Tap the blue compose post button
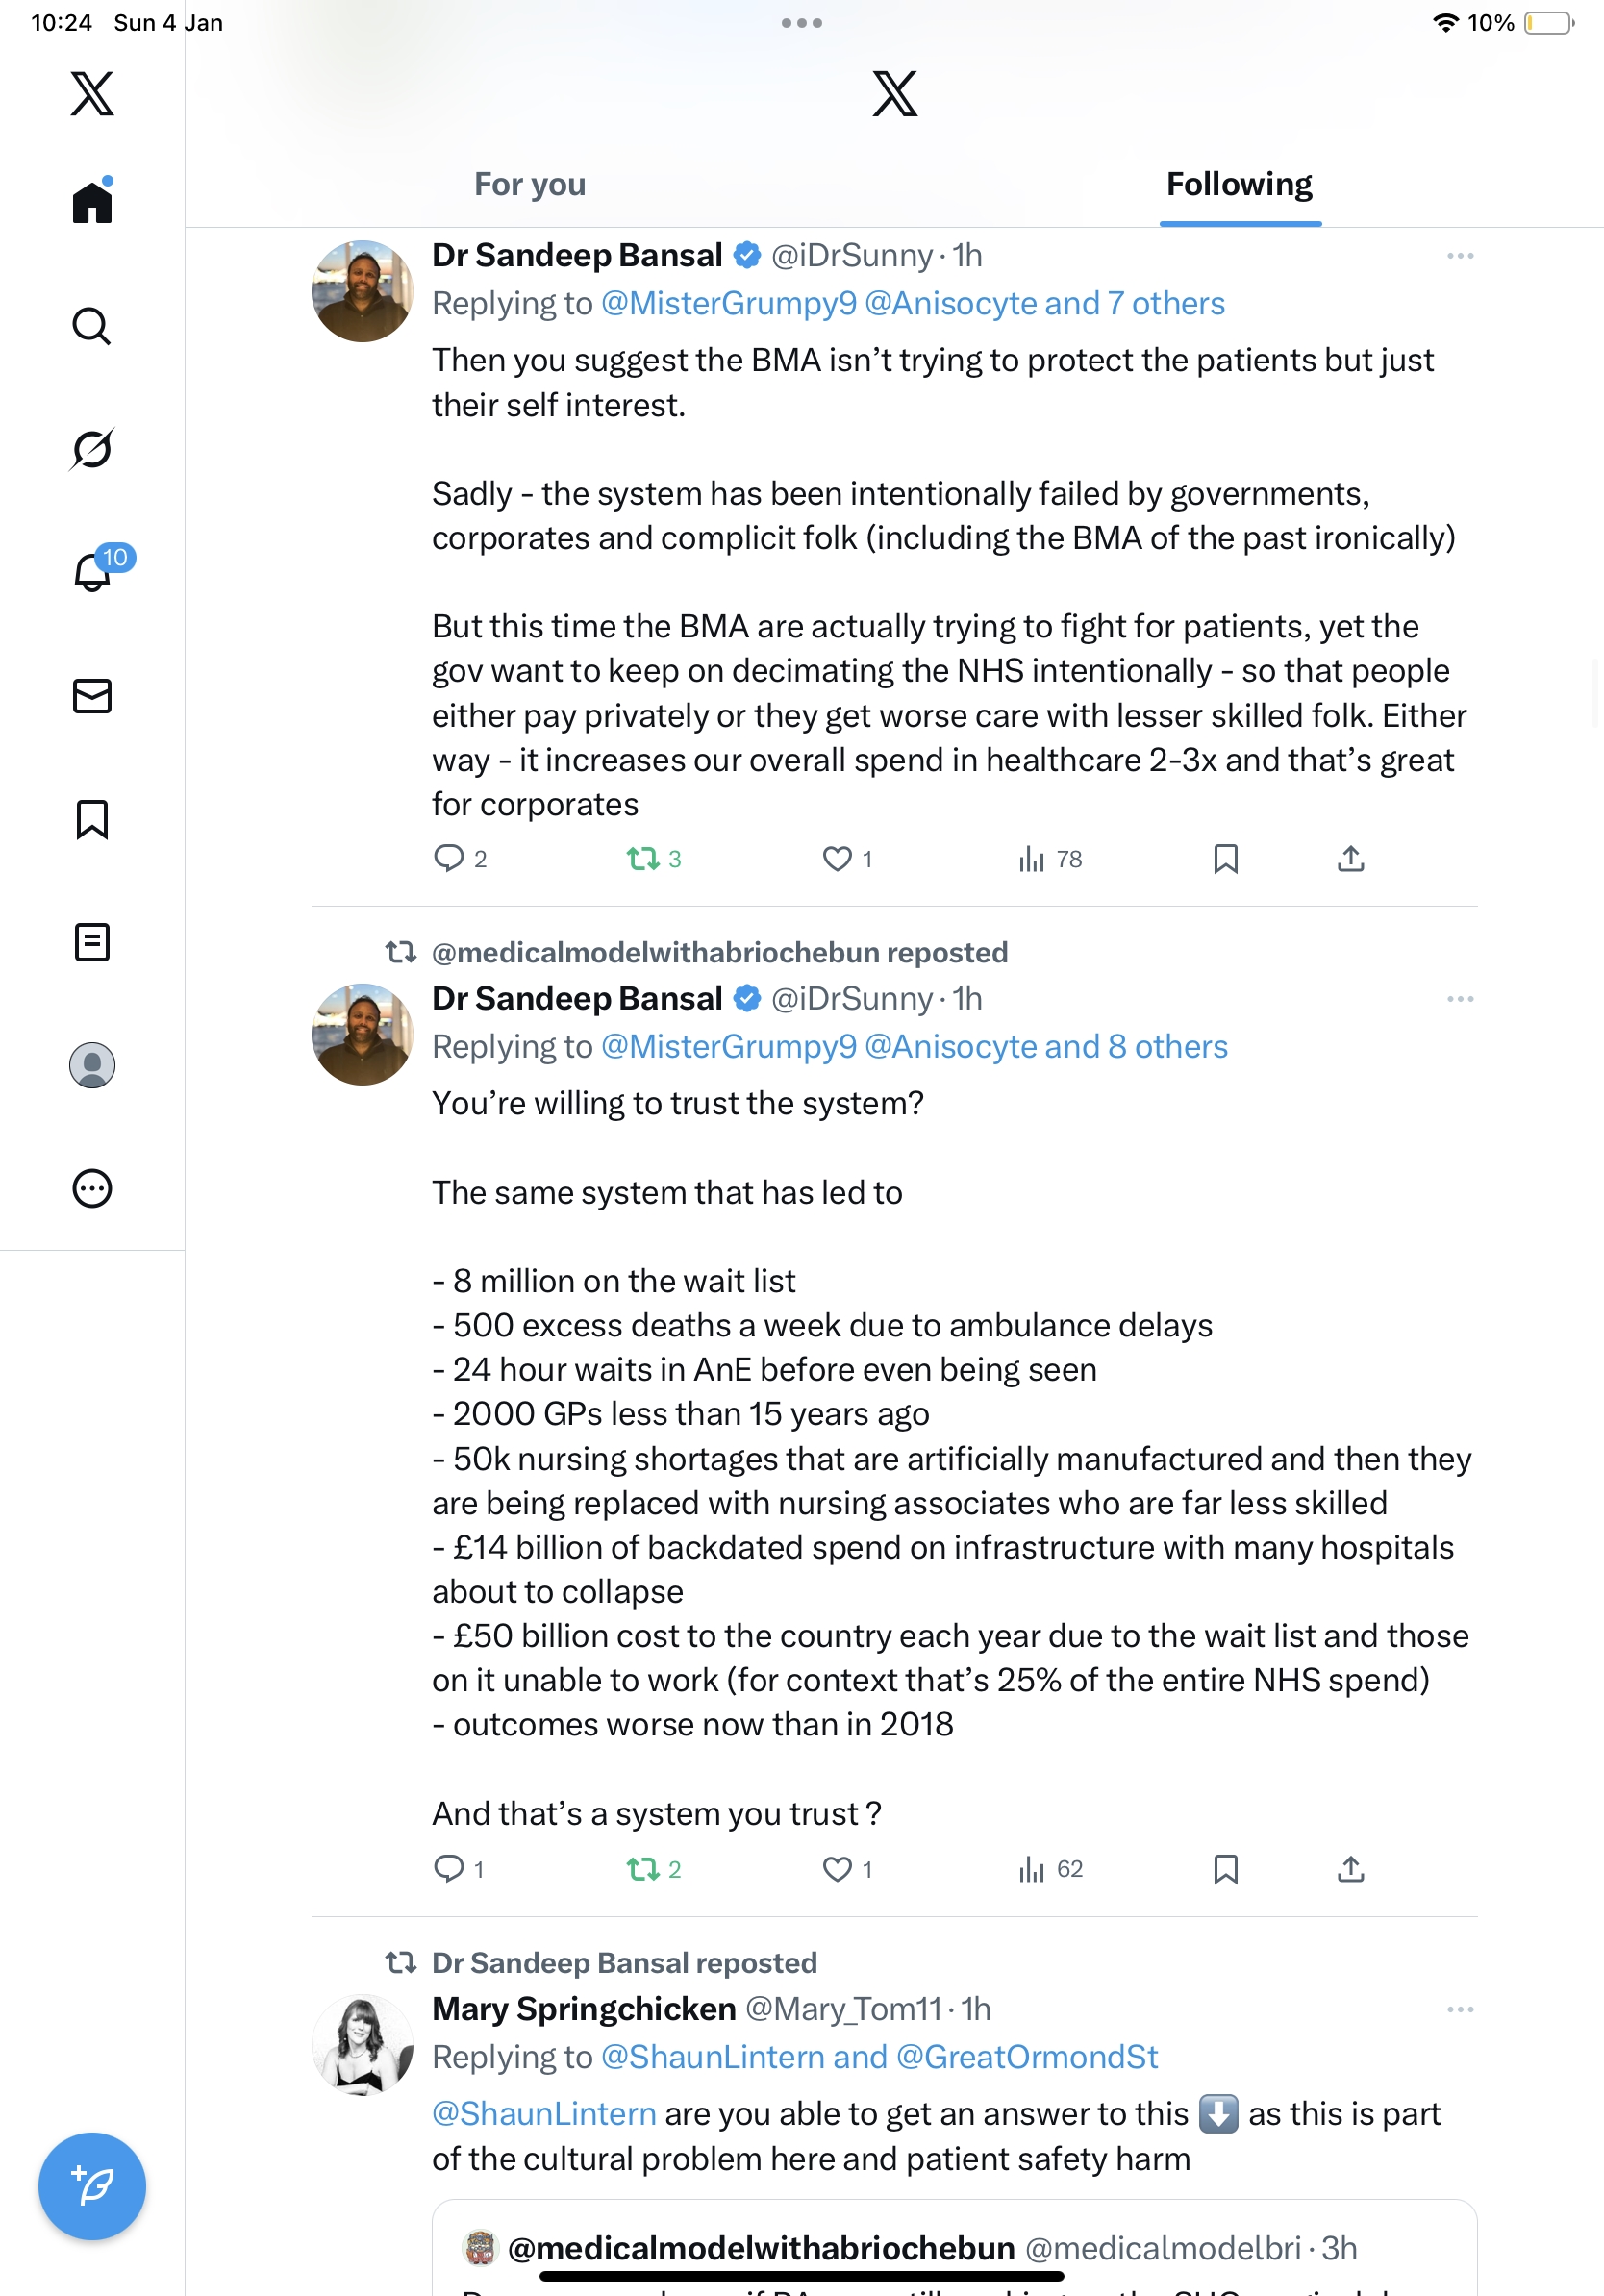 coord(92,2185)
